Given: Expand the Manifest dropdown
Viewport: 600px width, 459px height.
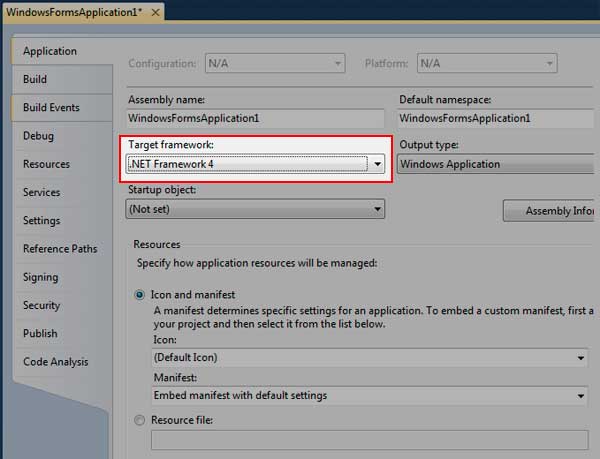Looking at the screenshot, I should pos(370,396).
